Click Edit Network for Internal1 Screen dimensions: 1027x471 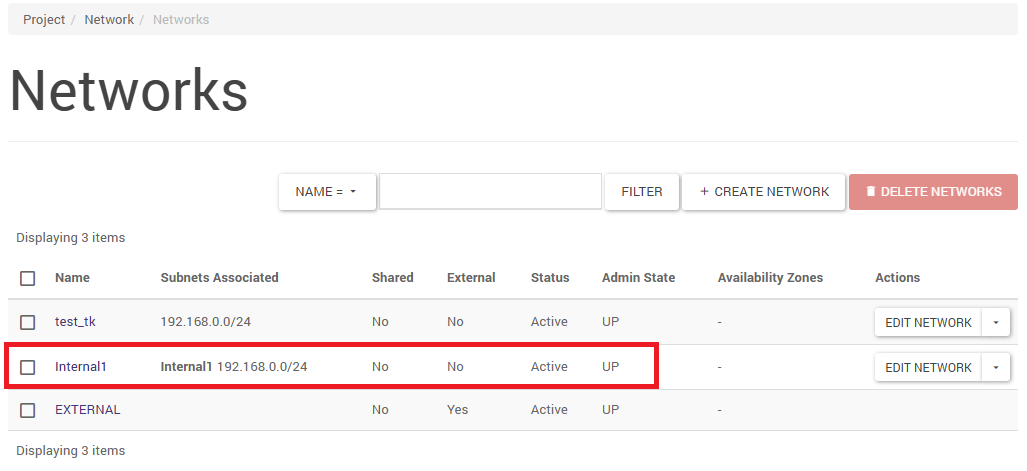coord(928,367)
